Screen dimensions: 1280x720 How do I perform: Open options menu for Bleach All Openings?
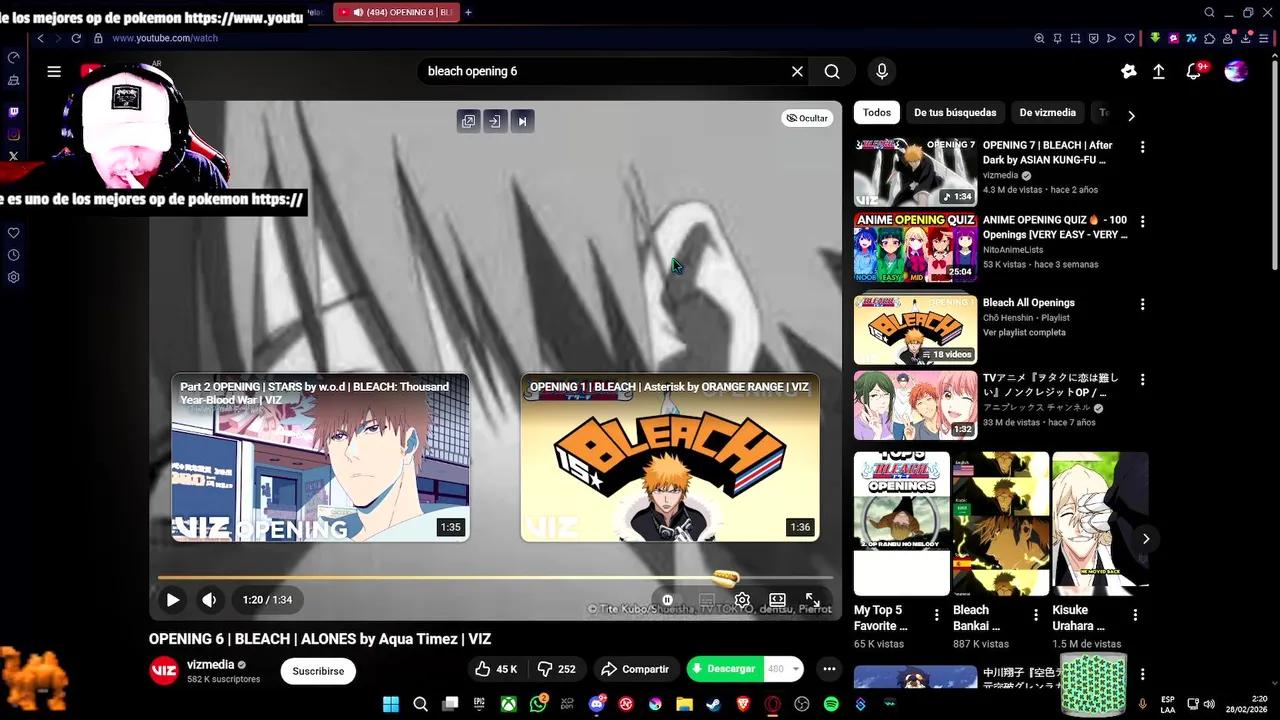(x=1142, y=304)
